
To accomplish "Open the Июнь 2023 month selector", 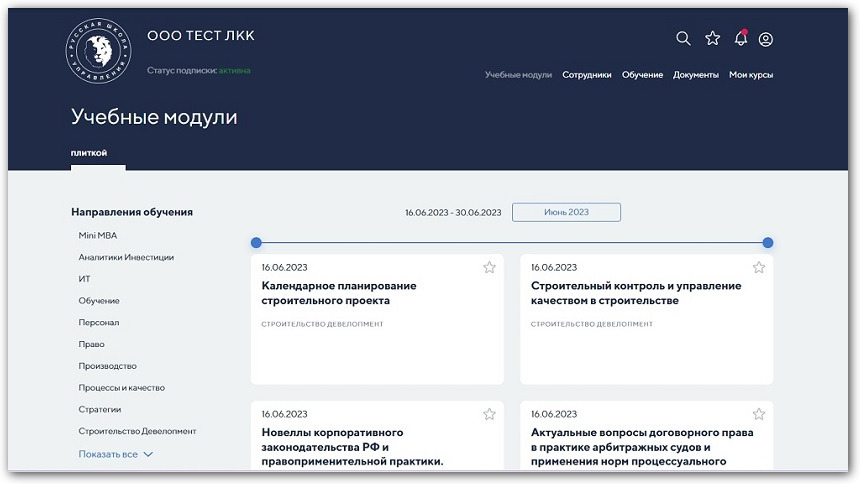I will [566, 212].
